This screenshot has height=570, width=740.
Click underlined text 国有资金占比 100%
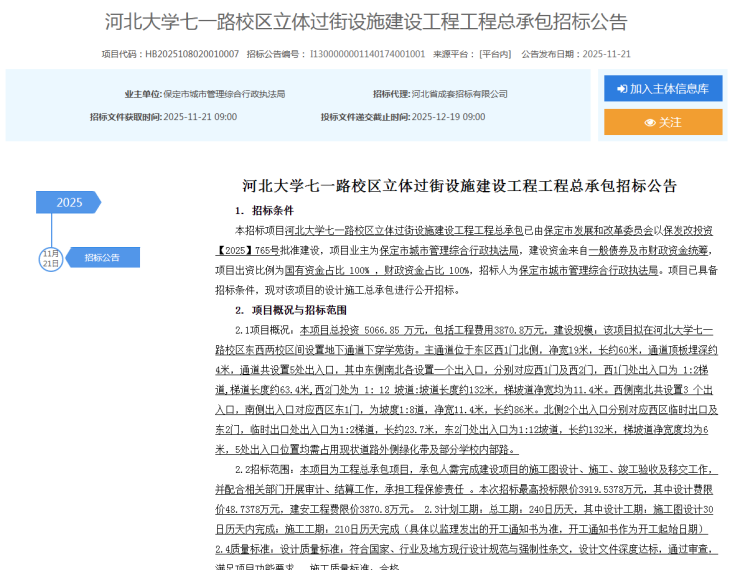click(x=327, y=270)
